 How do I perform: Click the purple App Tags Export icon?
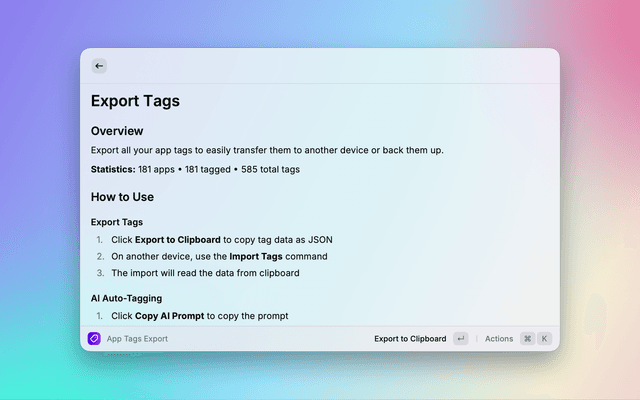(x=95, y=339)
